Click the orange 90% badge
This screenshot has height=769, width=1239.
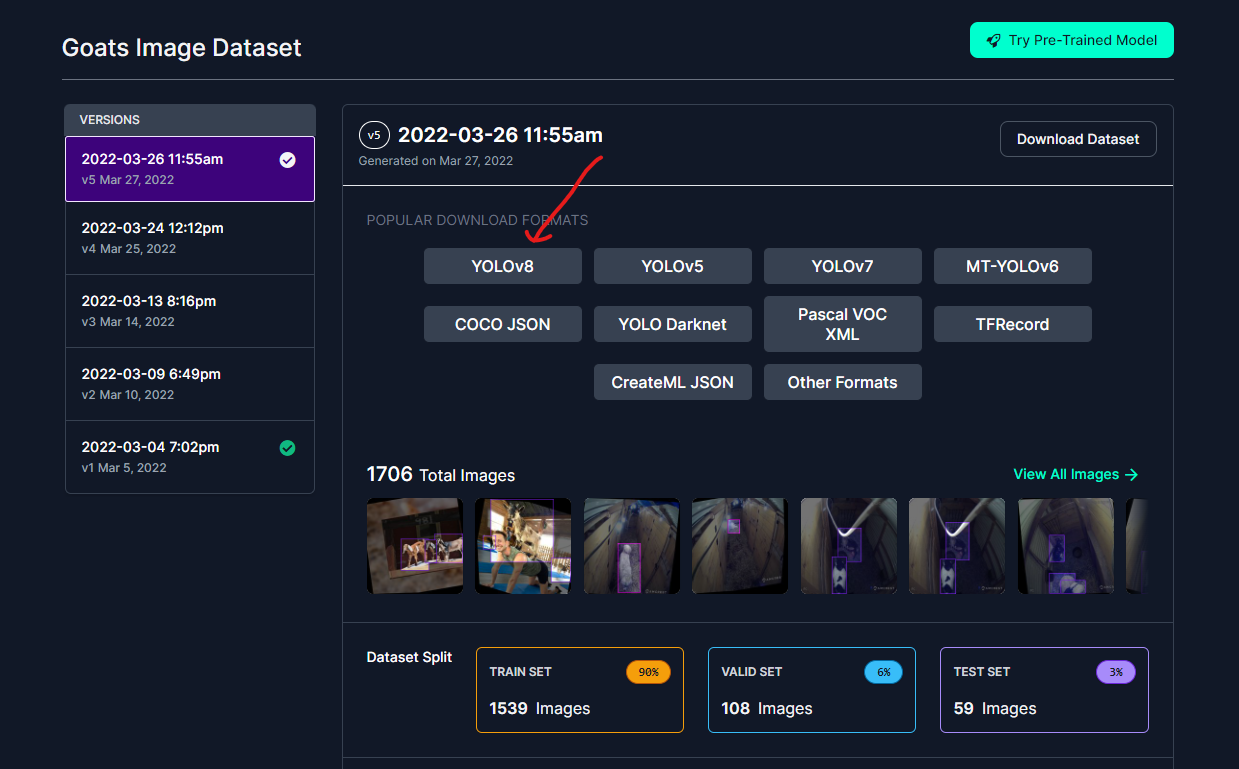tap(649, 672)
